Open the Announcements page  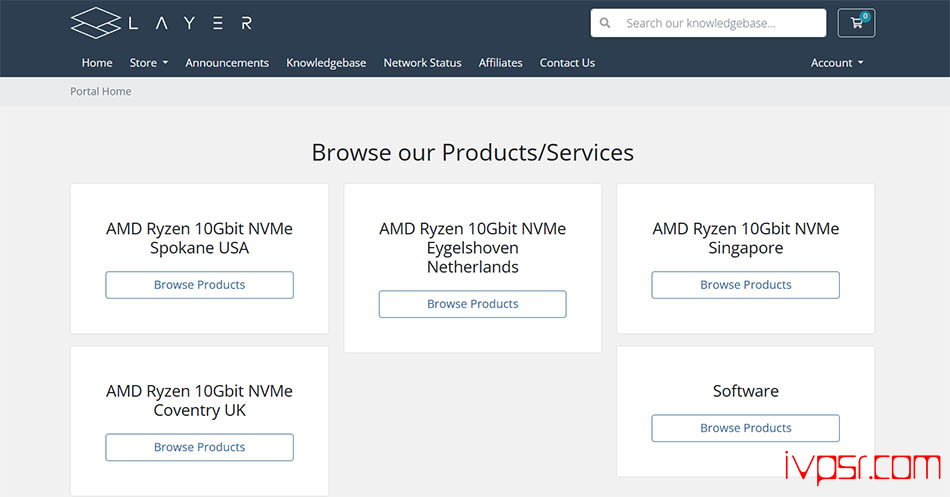click(x=227, y=63)
